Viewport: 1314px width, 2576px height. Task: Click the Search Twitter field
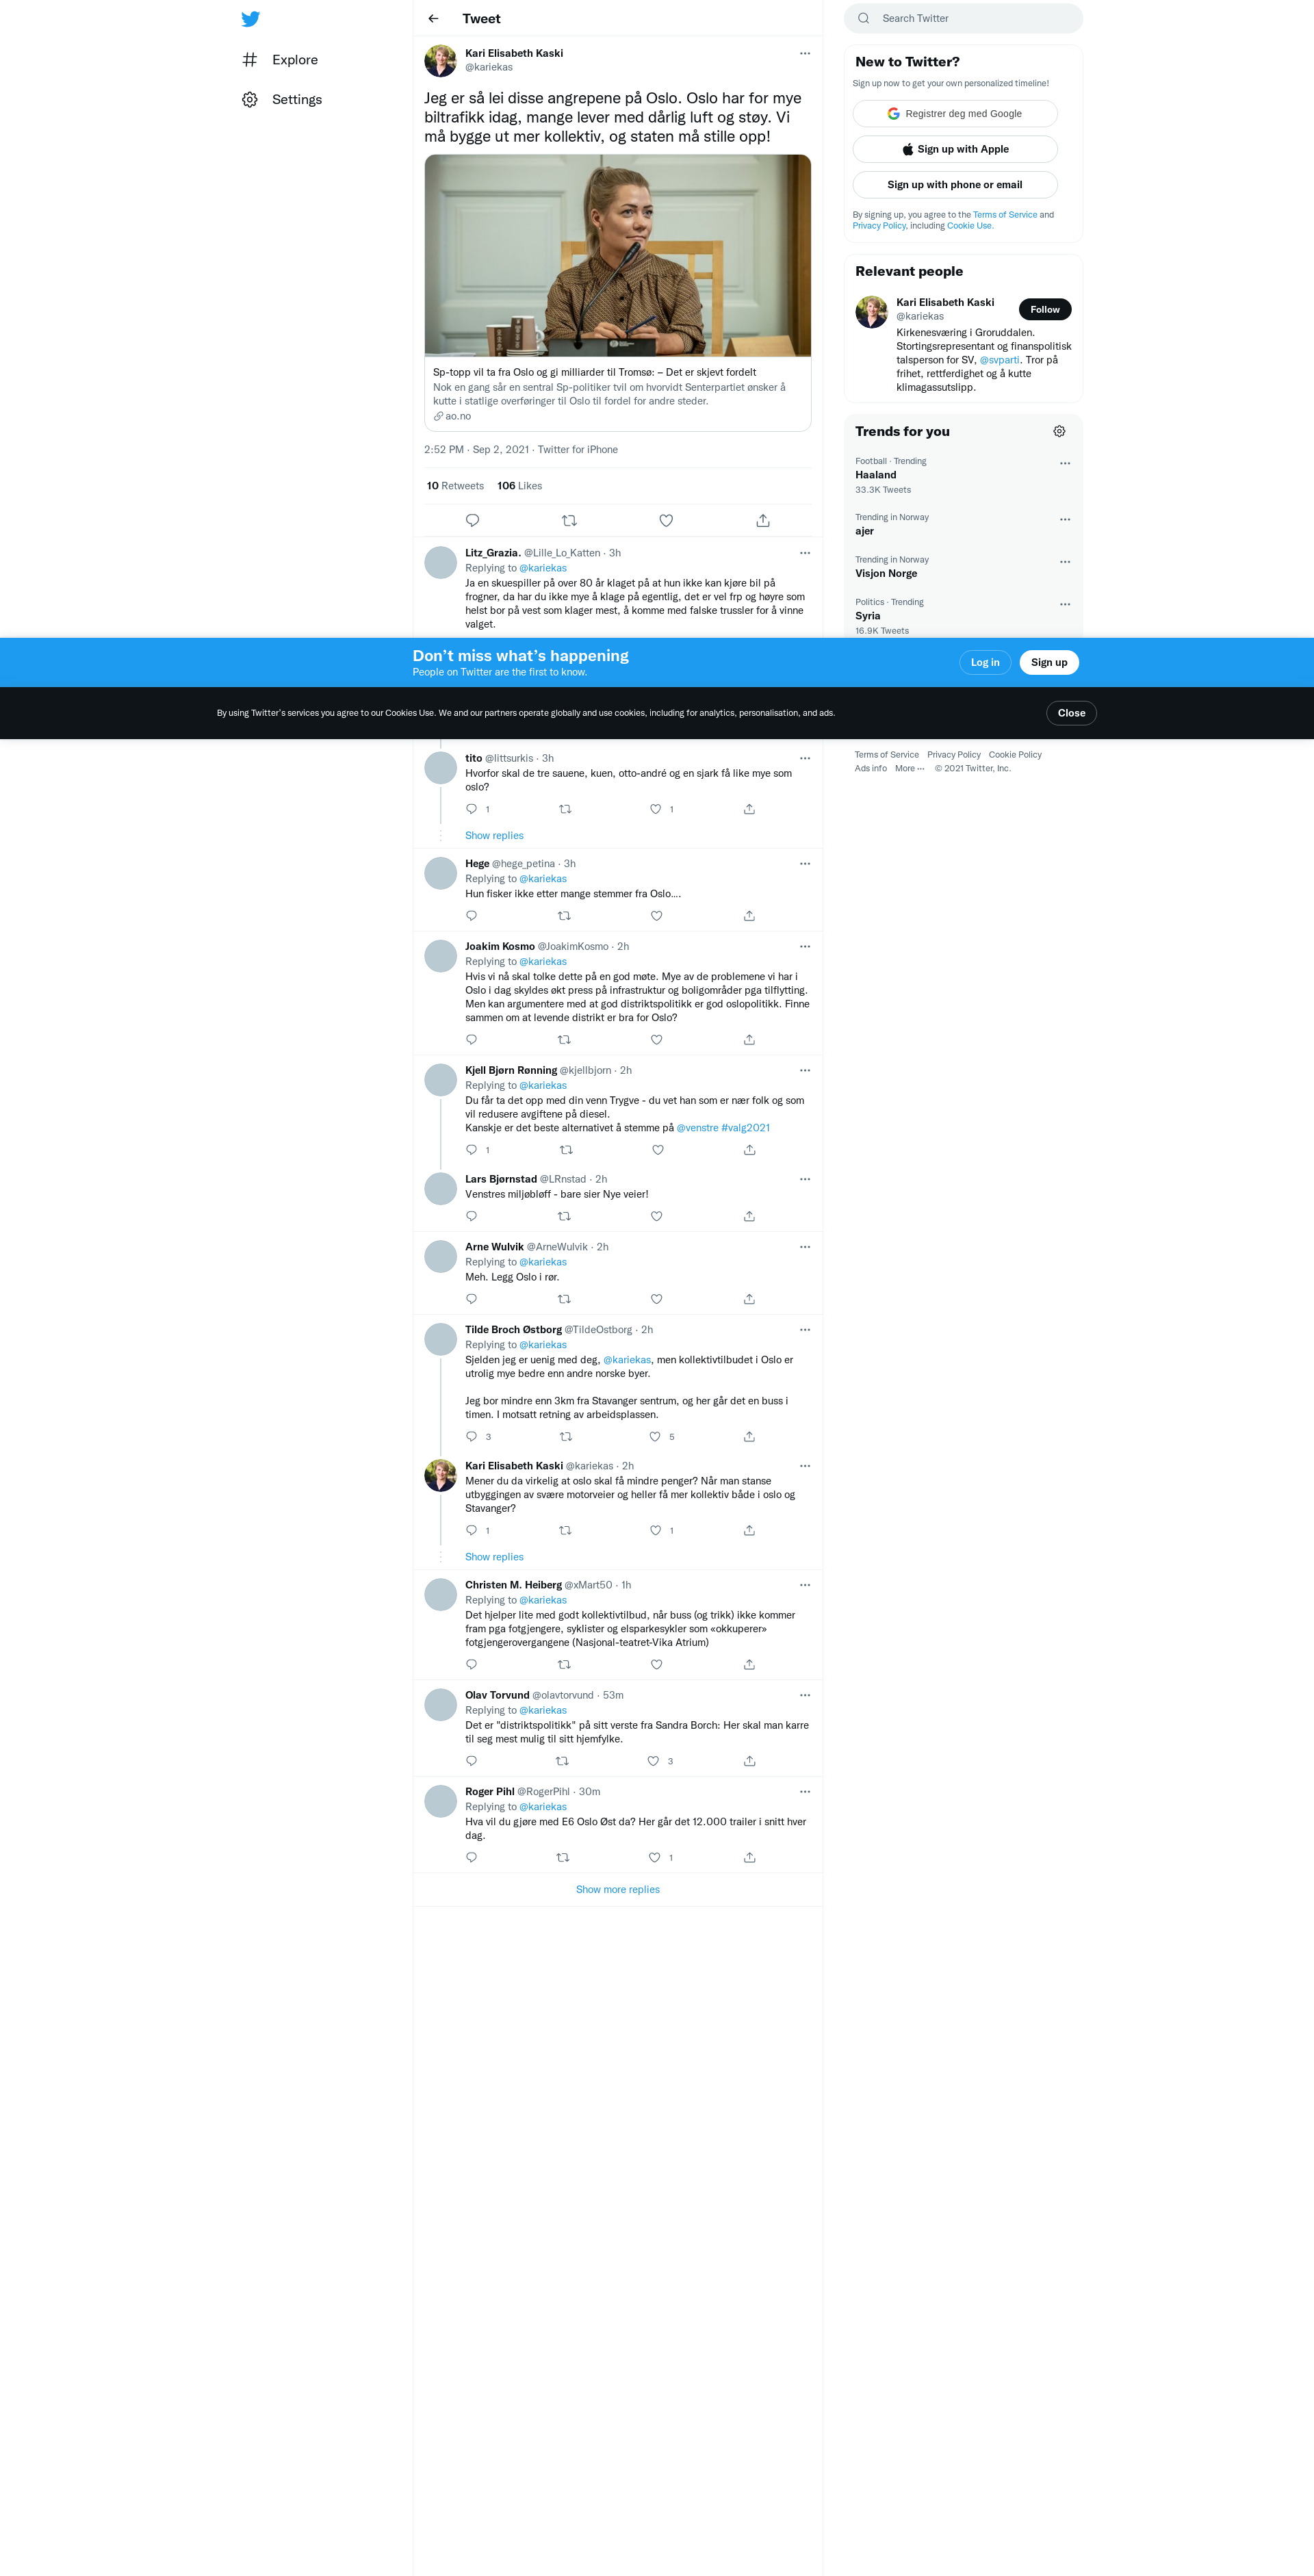click(x=963, y=19)
